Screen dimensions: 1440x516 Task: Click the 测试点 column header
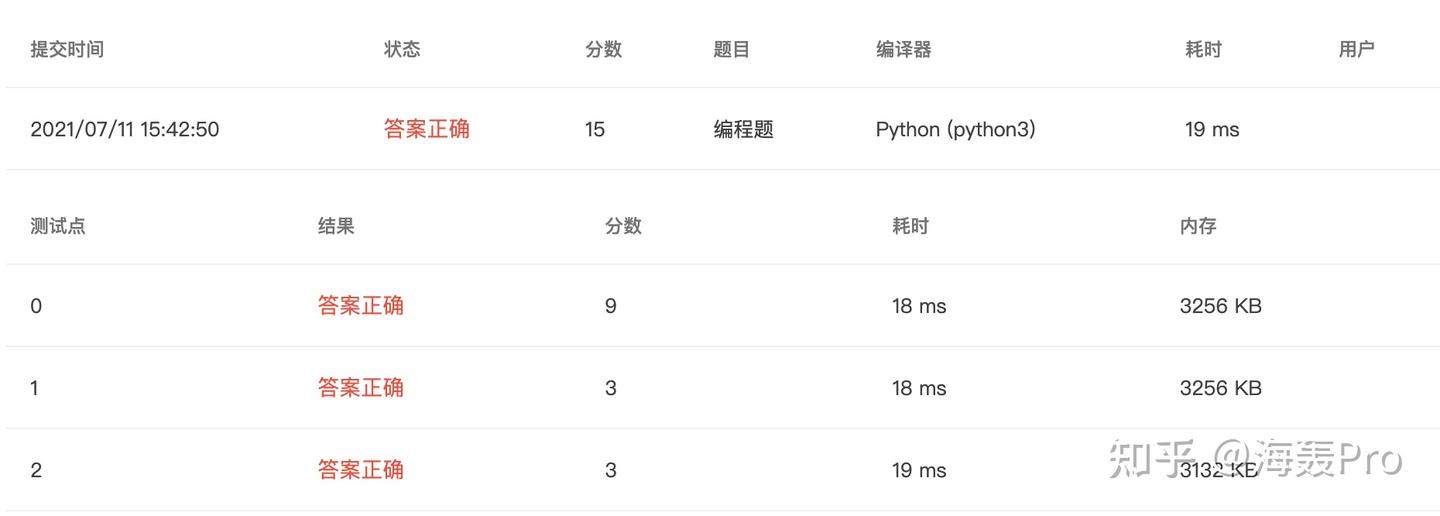tap(58, 226)
